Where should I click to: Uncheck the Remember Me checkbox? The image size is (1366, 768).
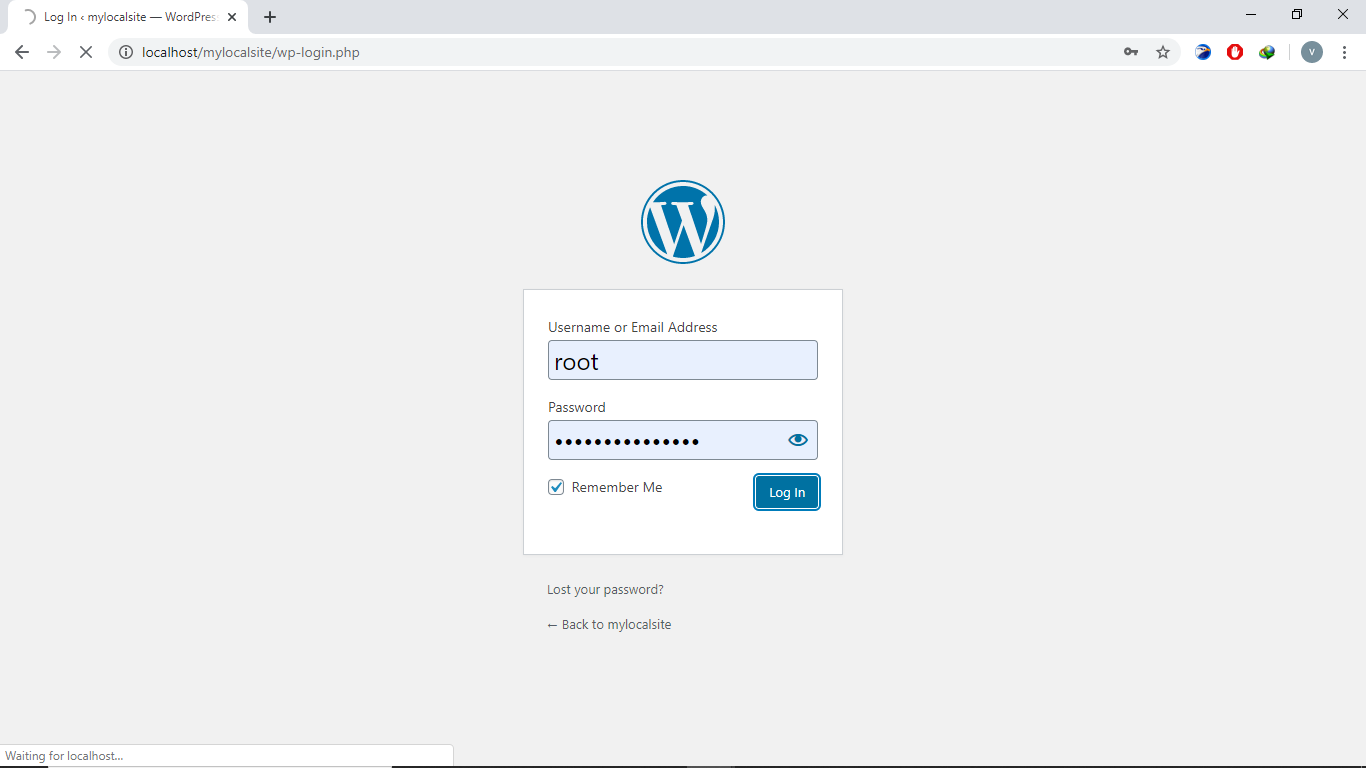tap(556, 487)
